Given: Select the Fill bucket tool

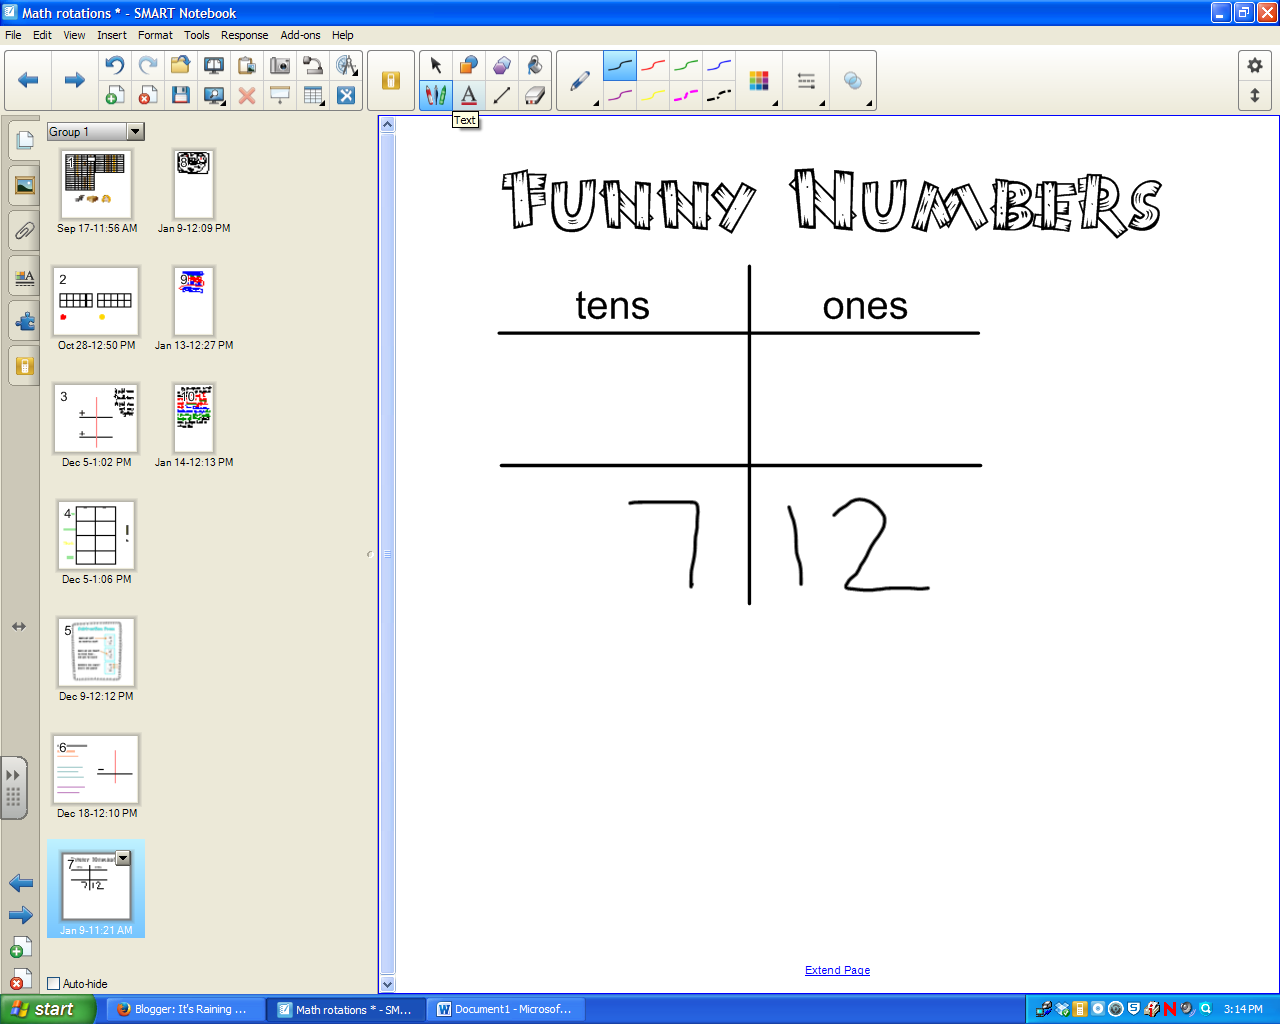Looking at the screenshot, I should 535,65.
